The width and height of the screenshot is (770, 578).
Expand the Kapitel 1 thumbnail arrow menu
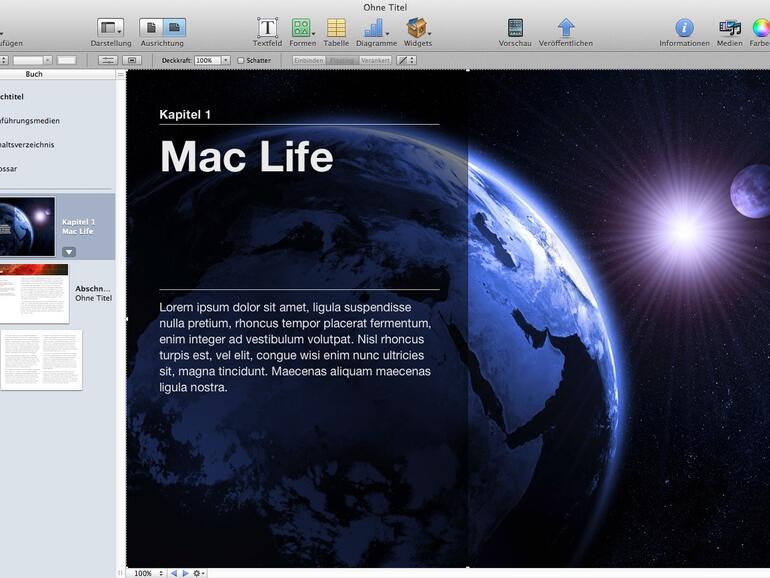coord(68,252)
